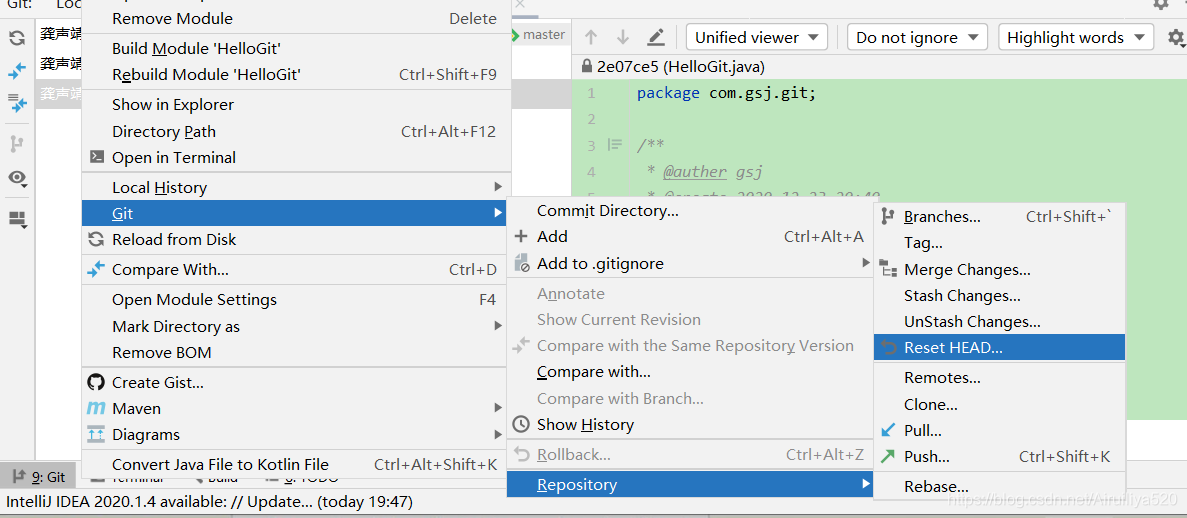Choose Convert Java File to Kotlin File
The width and height of the screenshot is (1187, 518).
point(296,464)
